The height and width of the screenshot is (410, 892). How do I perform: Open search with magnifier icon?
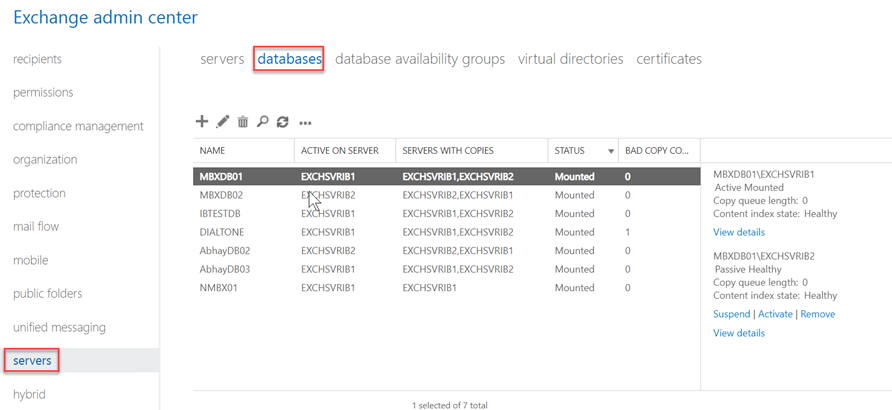coord(262,121)
